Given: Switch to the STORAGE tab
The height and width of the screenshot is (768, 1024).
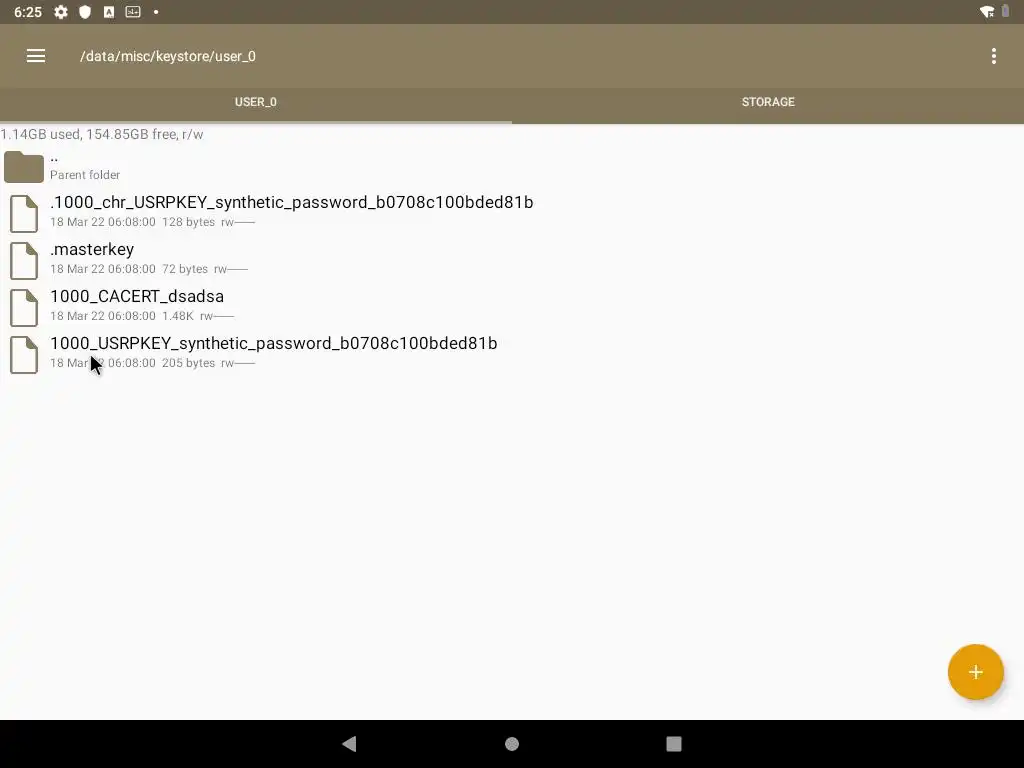Looking at the screenshot, I should (768, 102).
